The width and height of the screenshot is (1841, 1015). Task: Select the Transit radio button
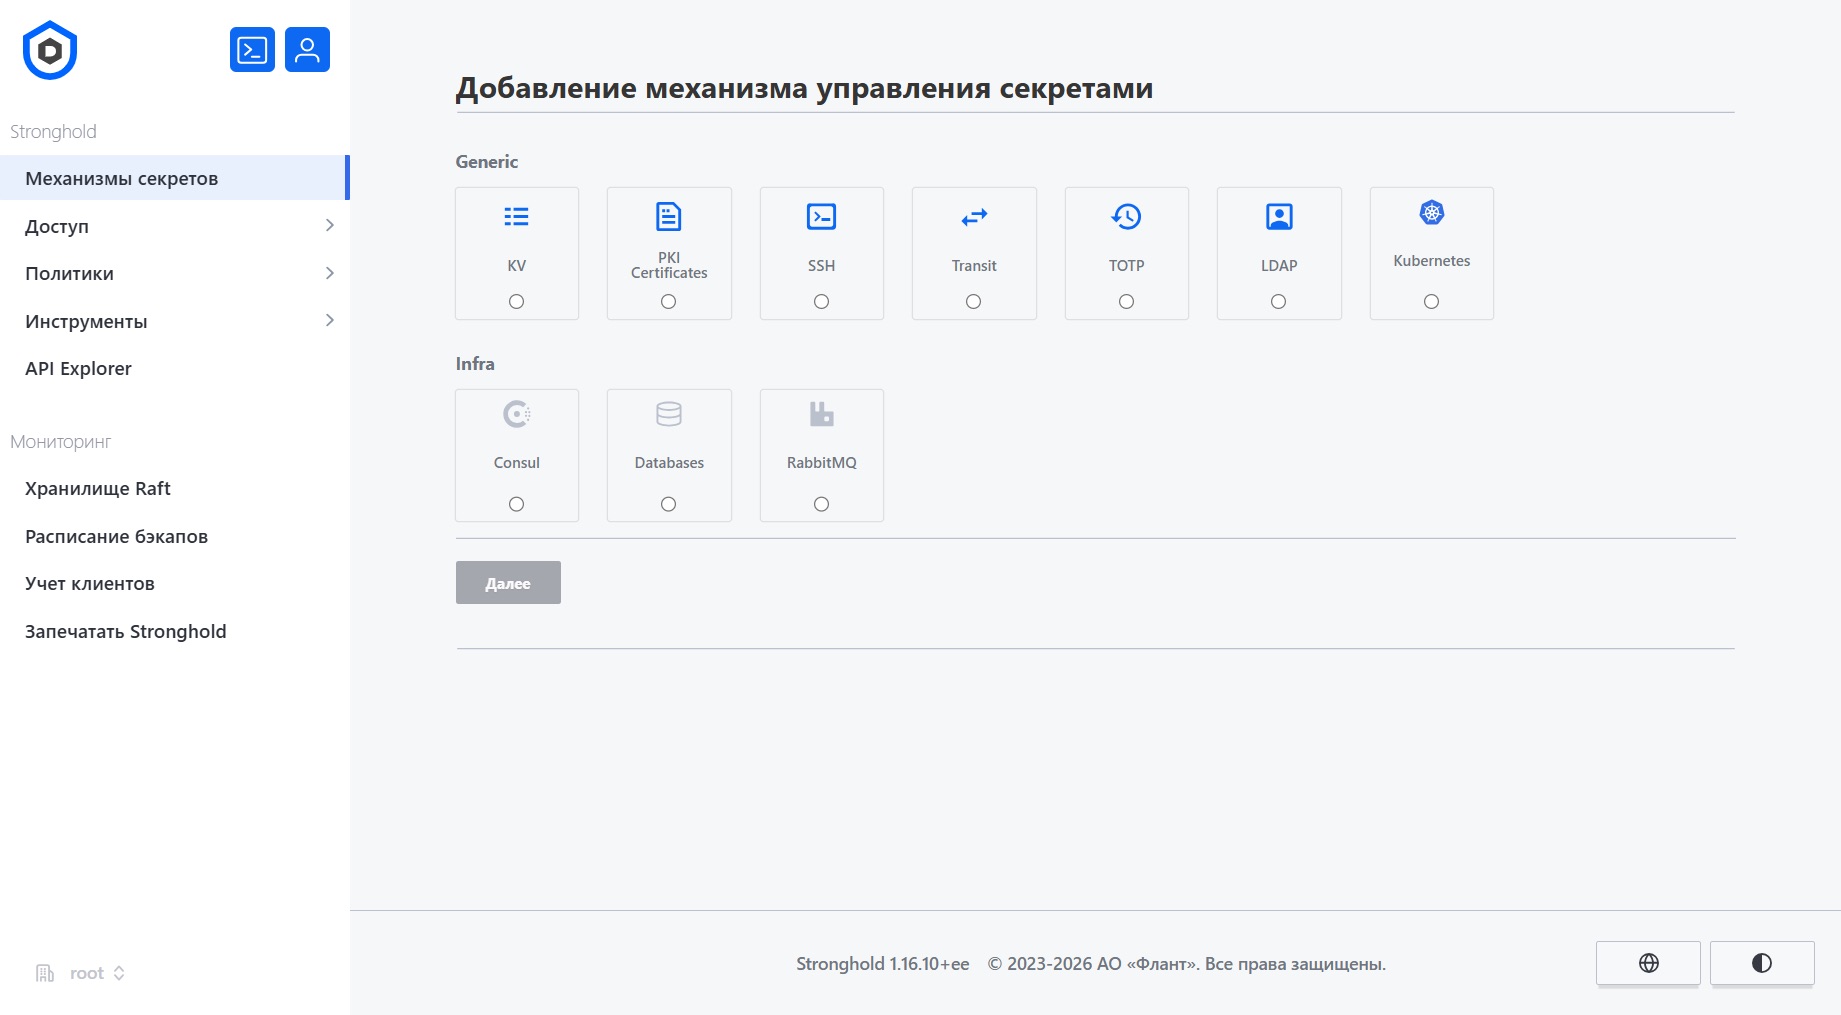[974, 302]
